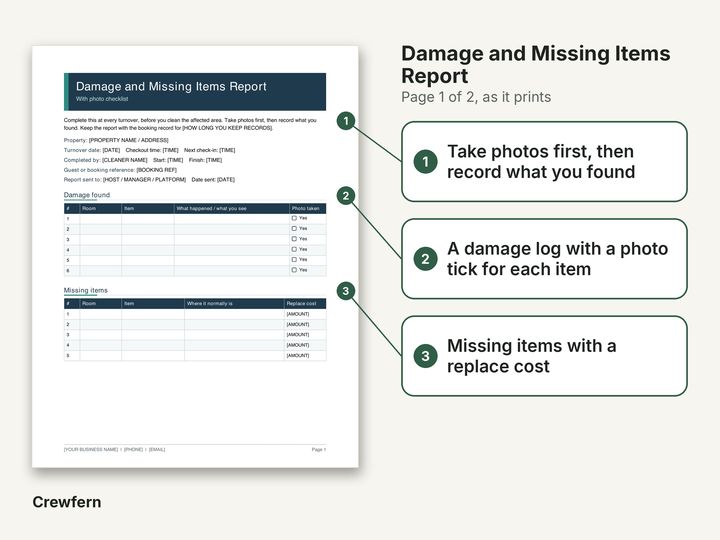Click the Crewfern brand name
The image size is (720, 540).
(x=67, y=502)
